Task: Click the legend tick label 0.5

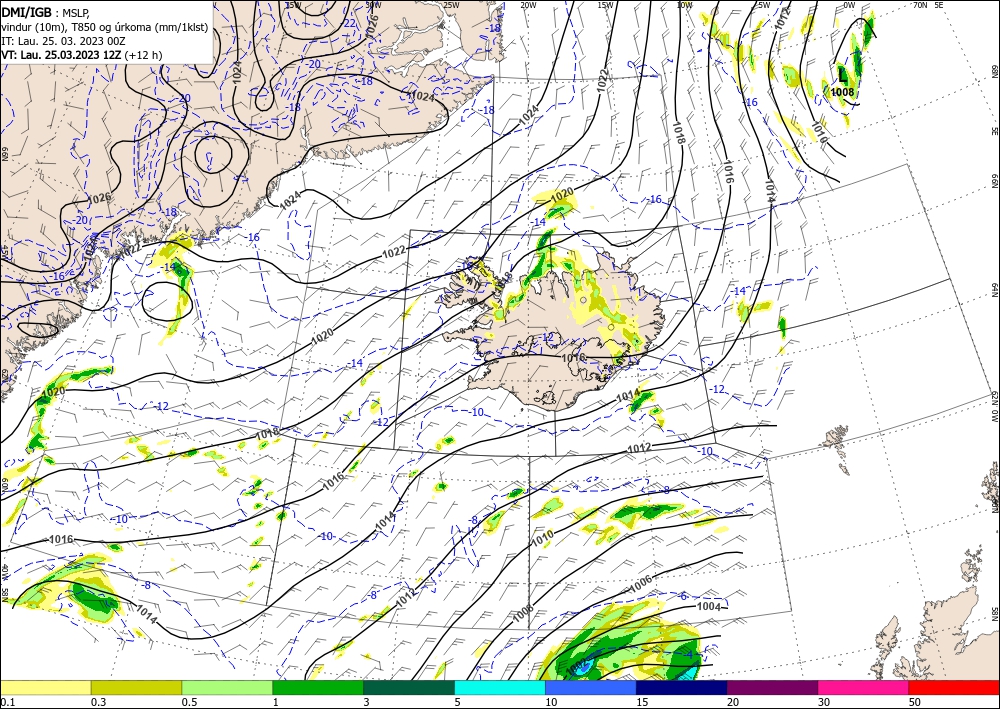Action: pos(189,702)
